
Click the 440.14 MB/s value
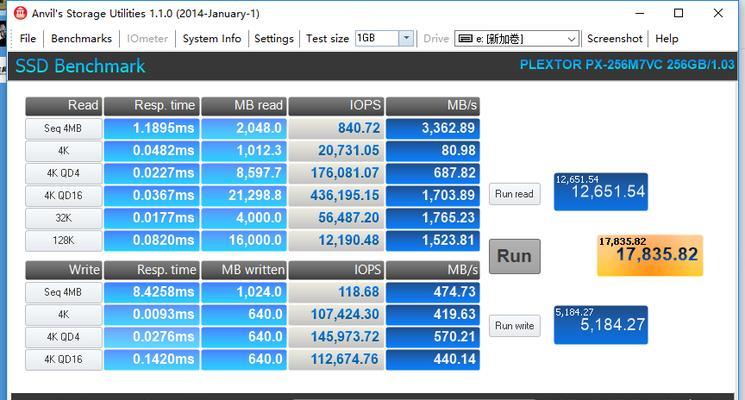433,359
